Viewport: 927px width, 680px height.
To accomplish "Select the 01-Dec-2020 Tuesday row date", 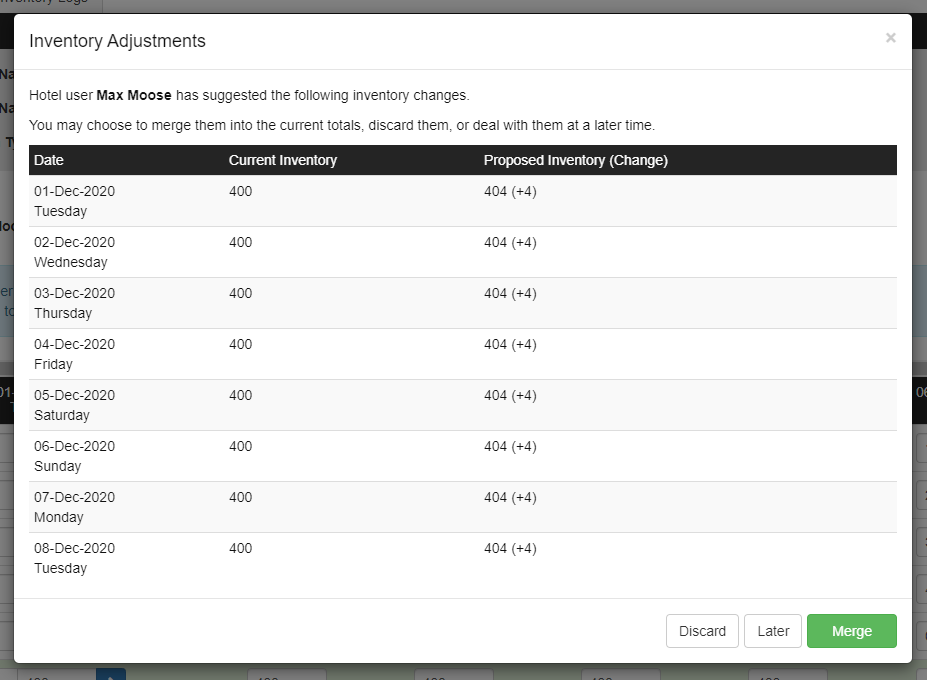I will click(x=74, y=201).
